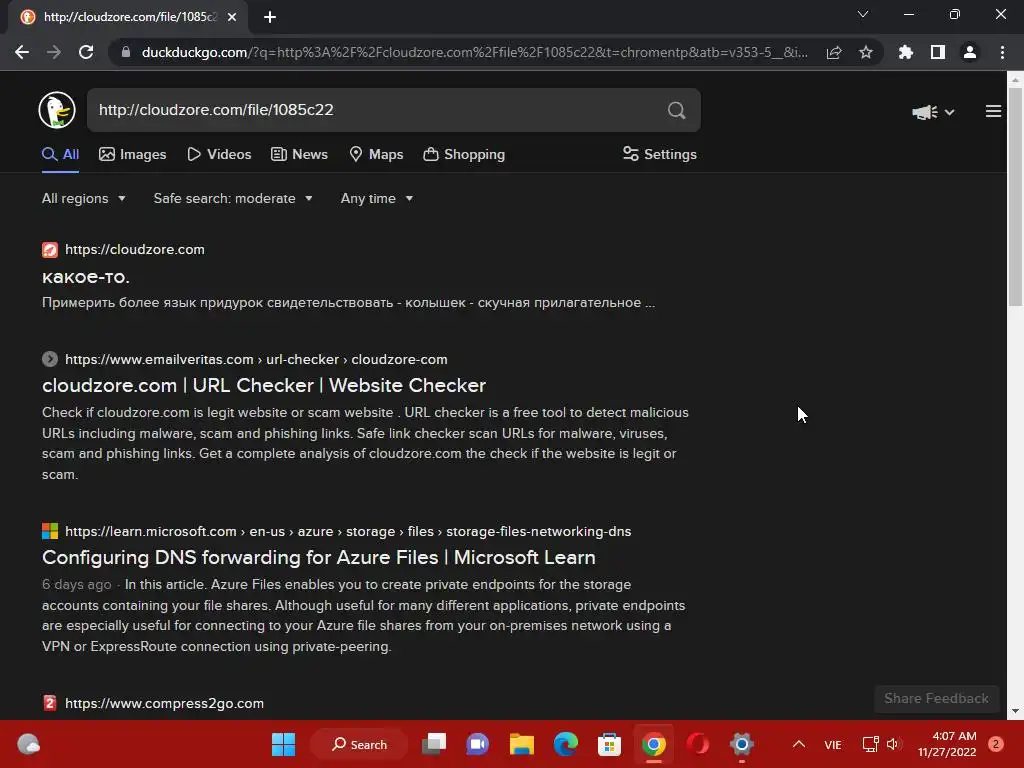Open the megaphone notifications dropdown

(933, 112)
